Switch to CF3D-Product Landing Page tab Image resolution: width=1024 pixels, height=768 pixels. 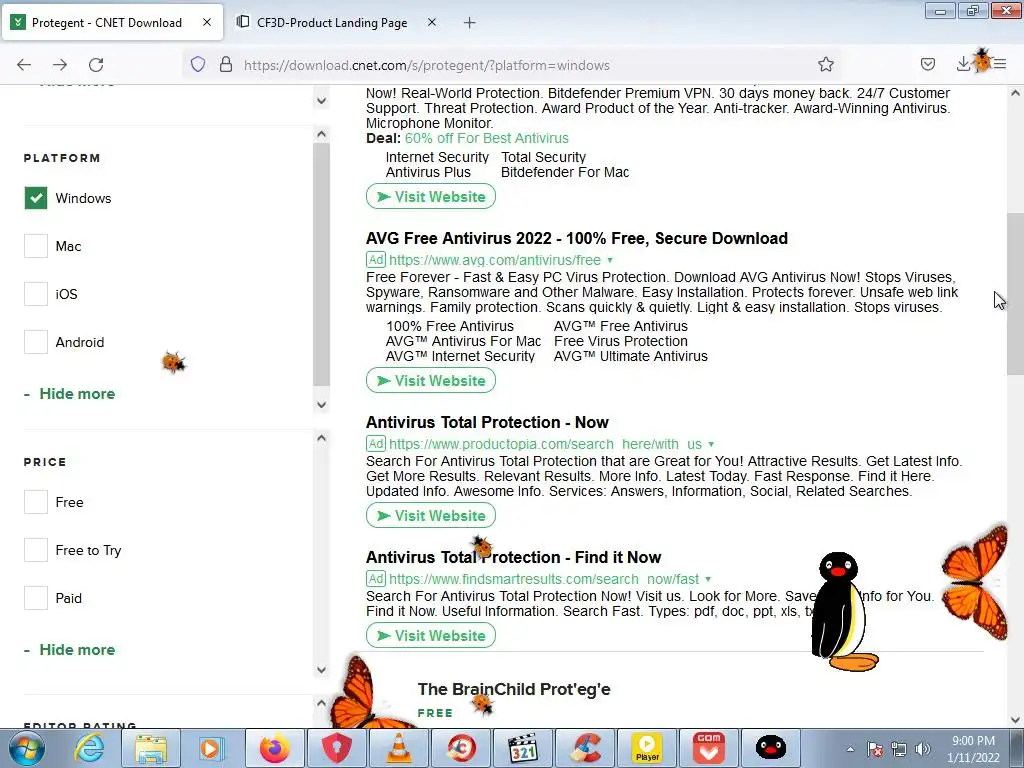coord(332,23)
